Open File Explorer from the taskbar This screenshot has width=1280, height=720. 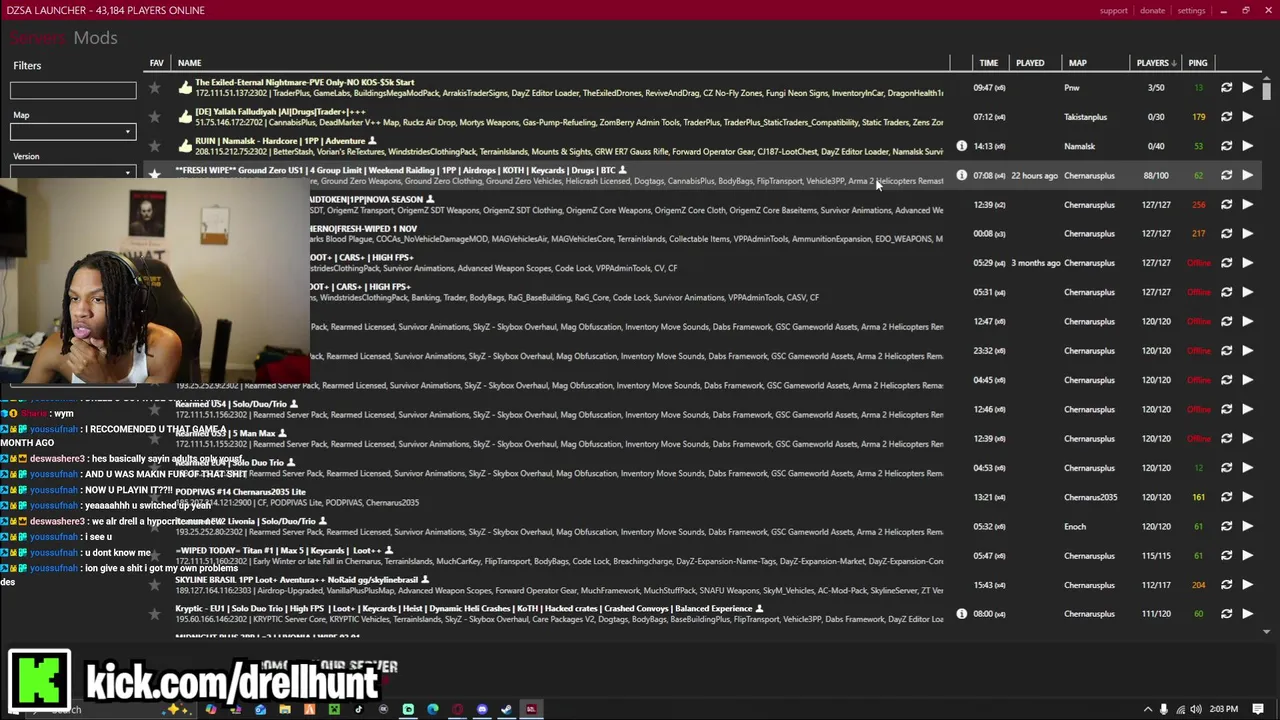pos(285,710)
